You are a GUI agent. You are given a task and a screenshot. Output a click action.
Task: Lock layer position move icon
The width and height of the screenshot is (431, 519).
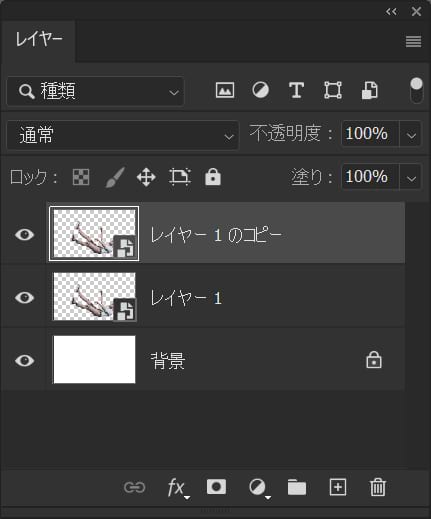146,177
